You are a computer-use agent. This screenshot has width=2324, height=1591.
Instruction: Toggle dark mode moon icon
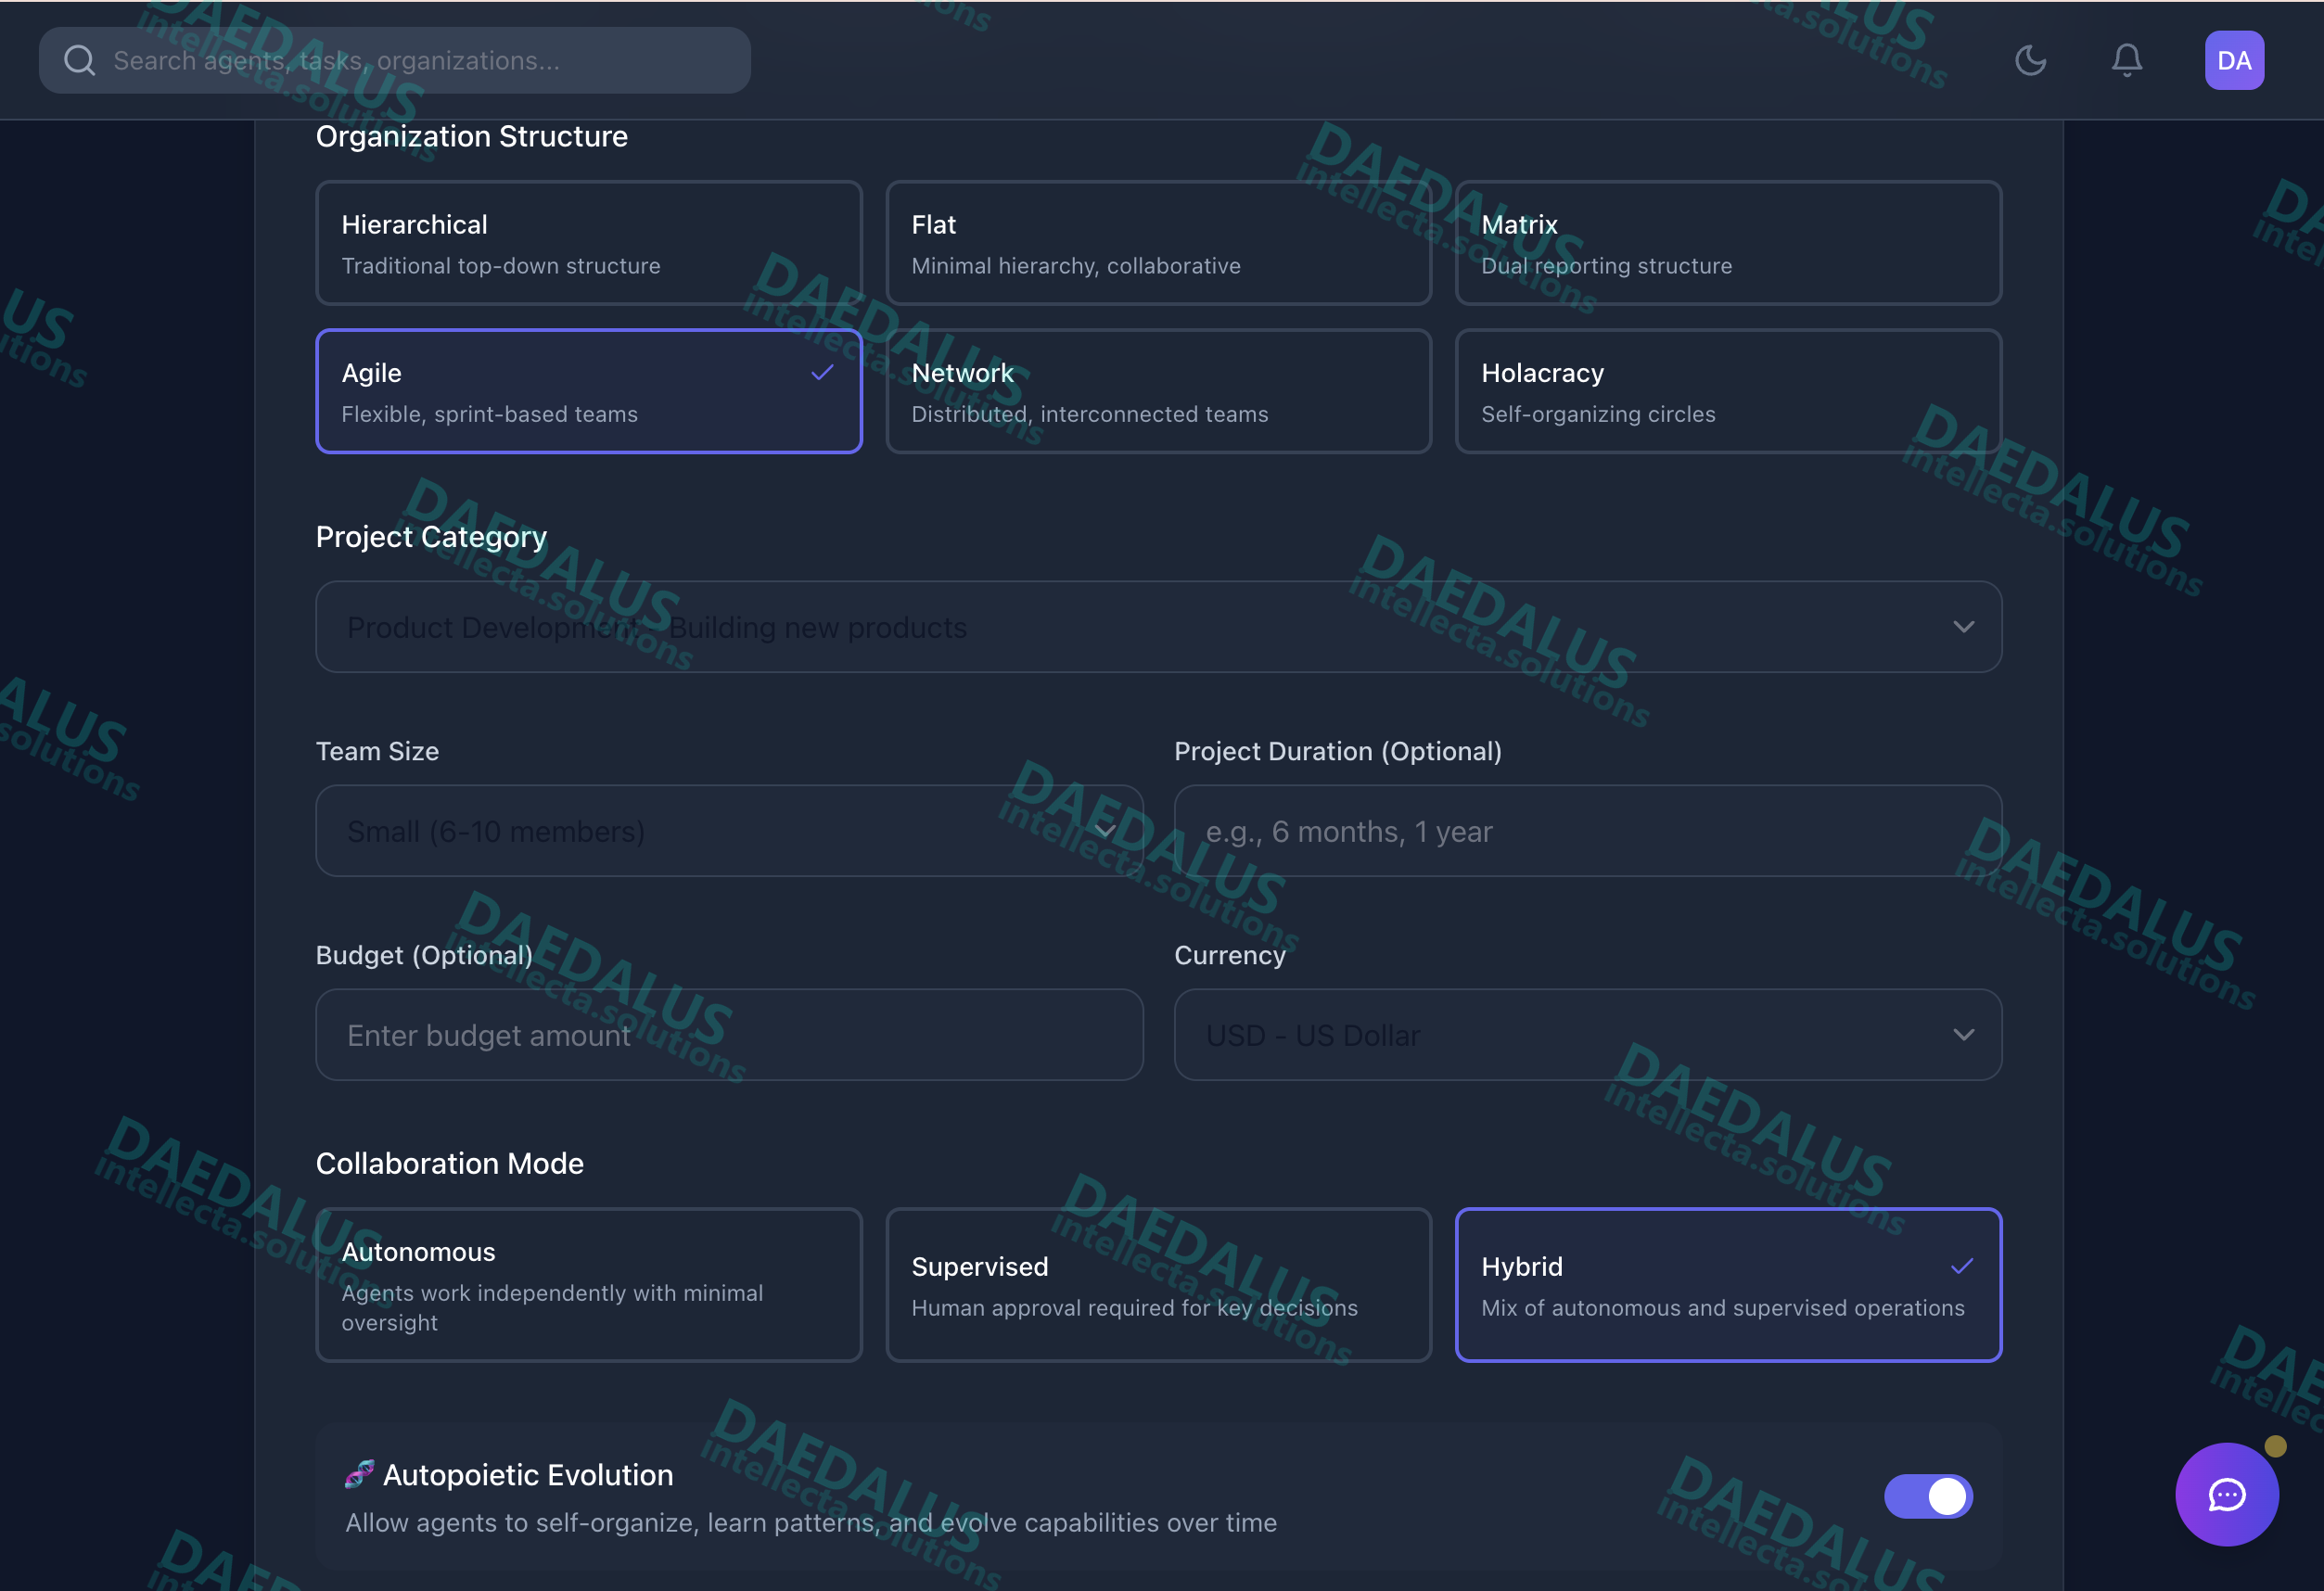[2030, 61]
